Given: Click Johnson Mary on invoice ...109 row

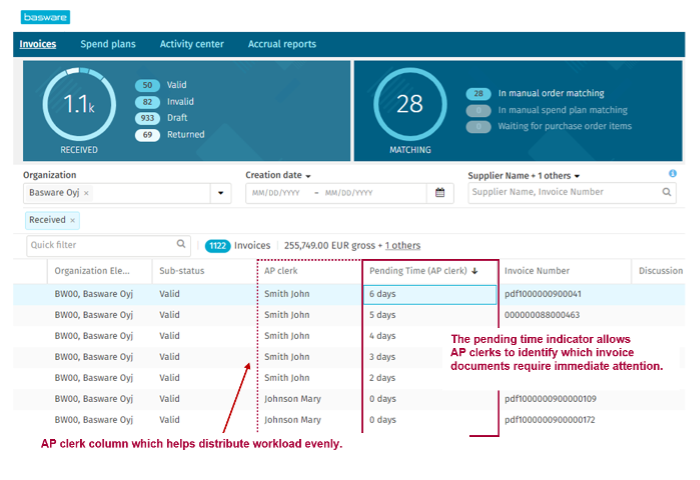Looking at the screenshot, I should click(x=293, y=399).
